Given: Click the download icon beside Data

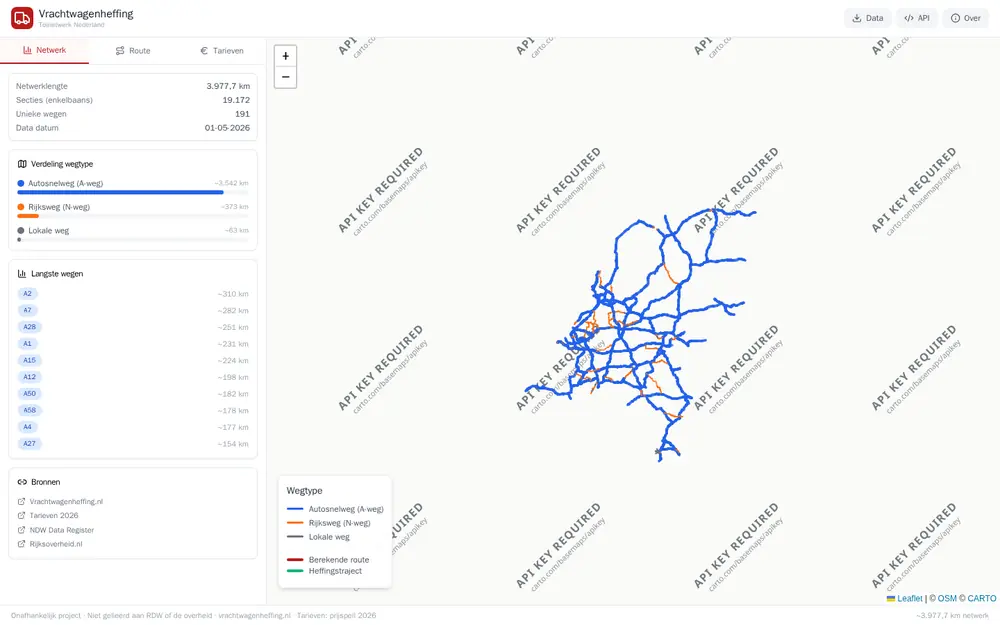Looking at the screenshot, I should coord(857,18).
